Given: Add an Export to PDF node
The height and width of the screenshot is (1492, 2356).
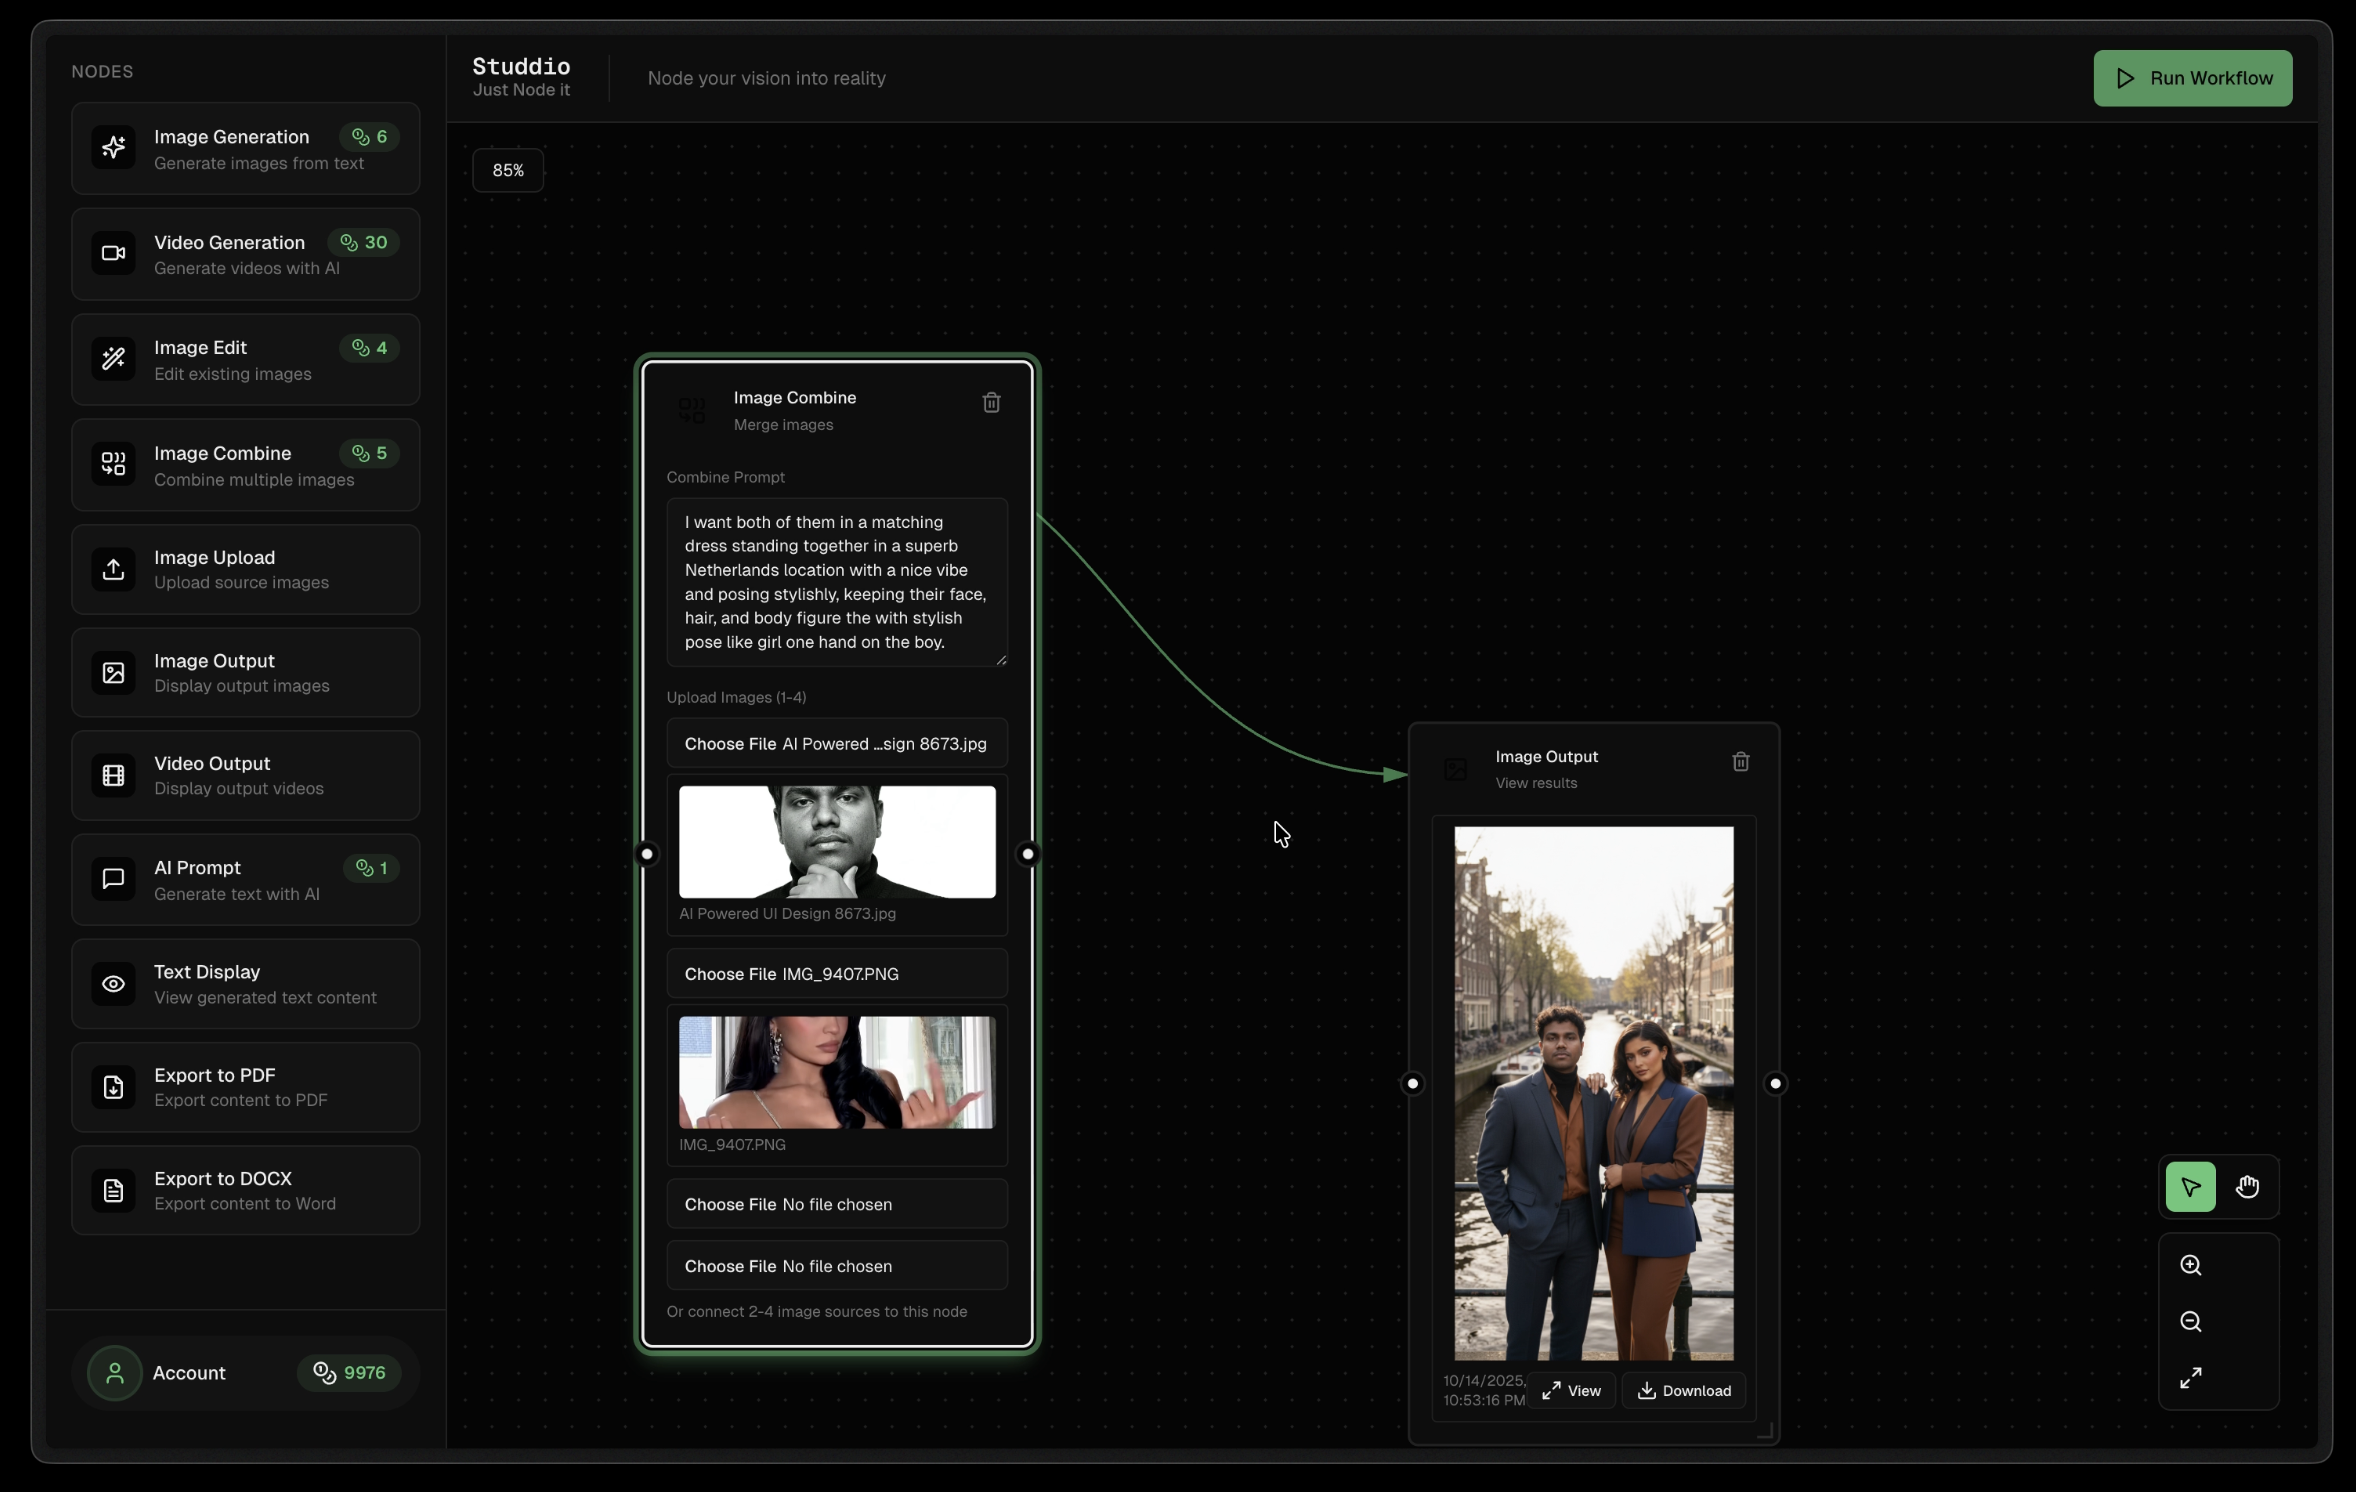Looking at the screenshot, I should pos(245,1087).
